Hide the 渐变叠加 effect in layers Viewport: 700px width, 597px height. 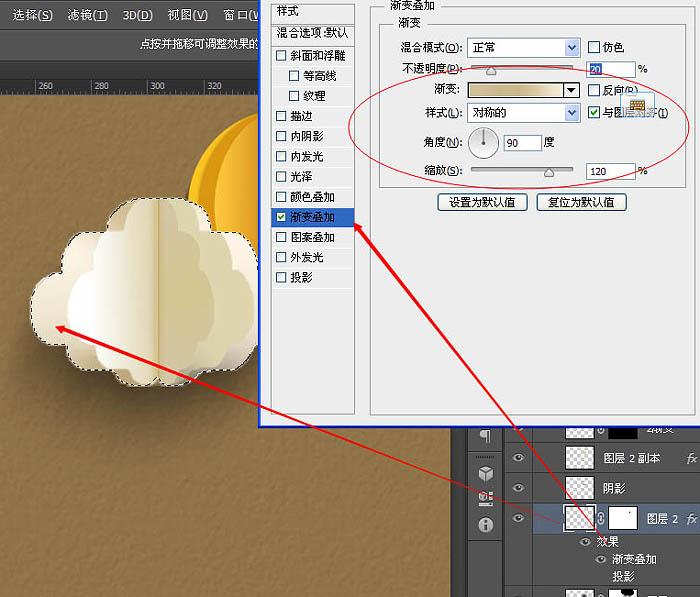point(601,559)
